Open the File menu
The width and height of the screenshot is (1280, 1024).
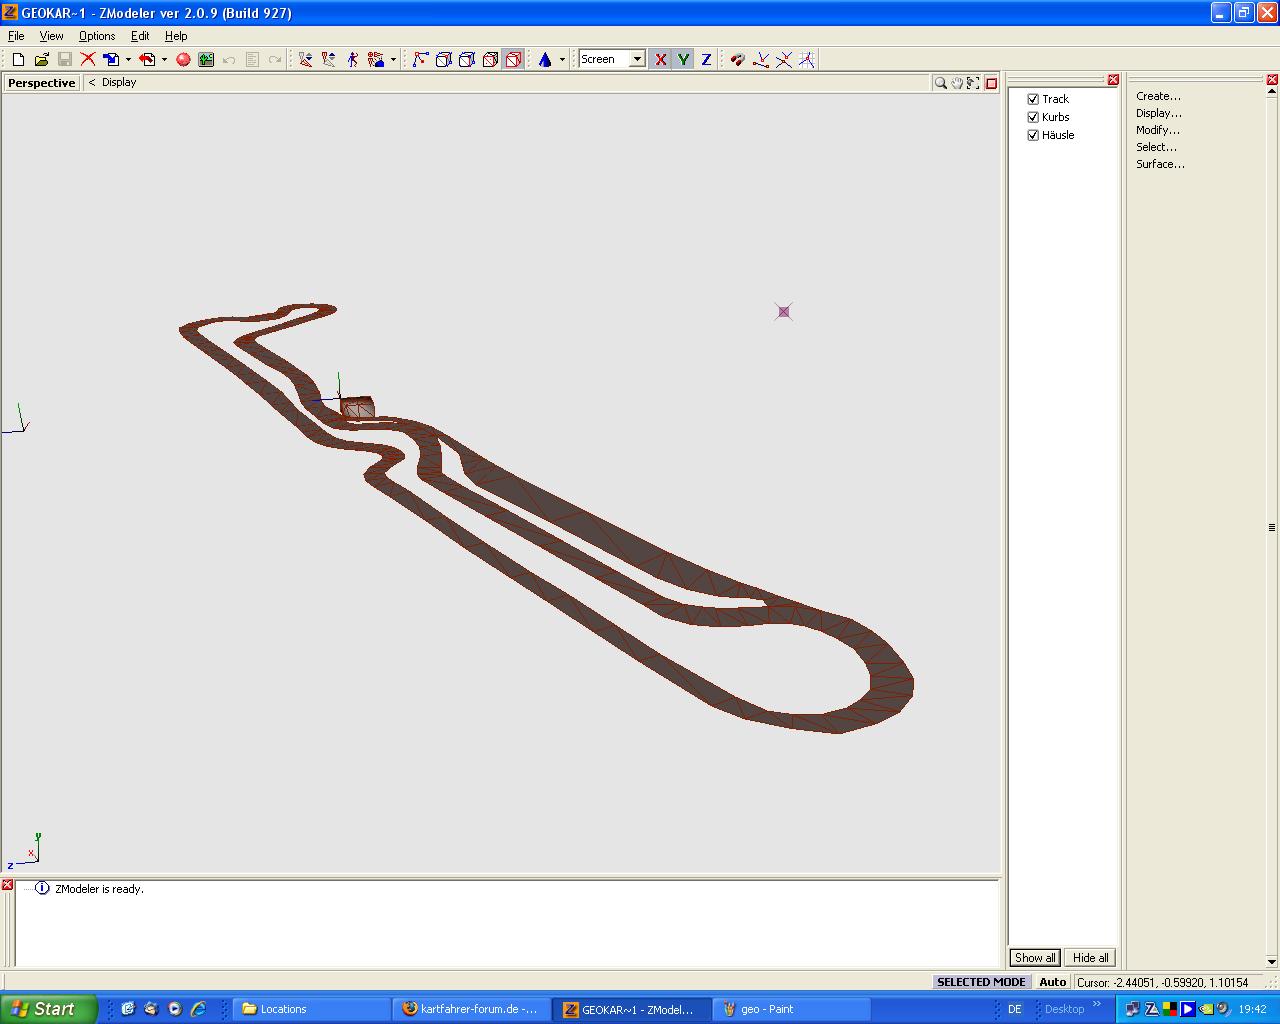[16, 36]
